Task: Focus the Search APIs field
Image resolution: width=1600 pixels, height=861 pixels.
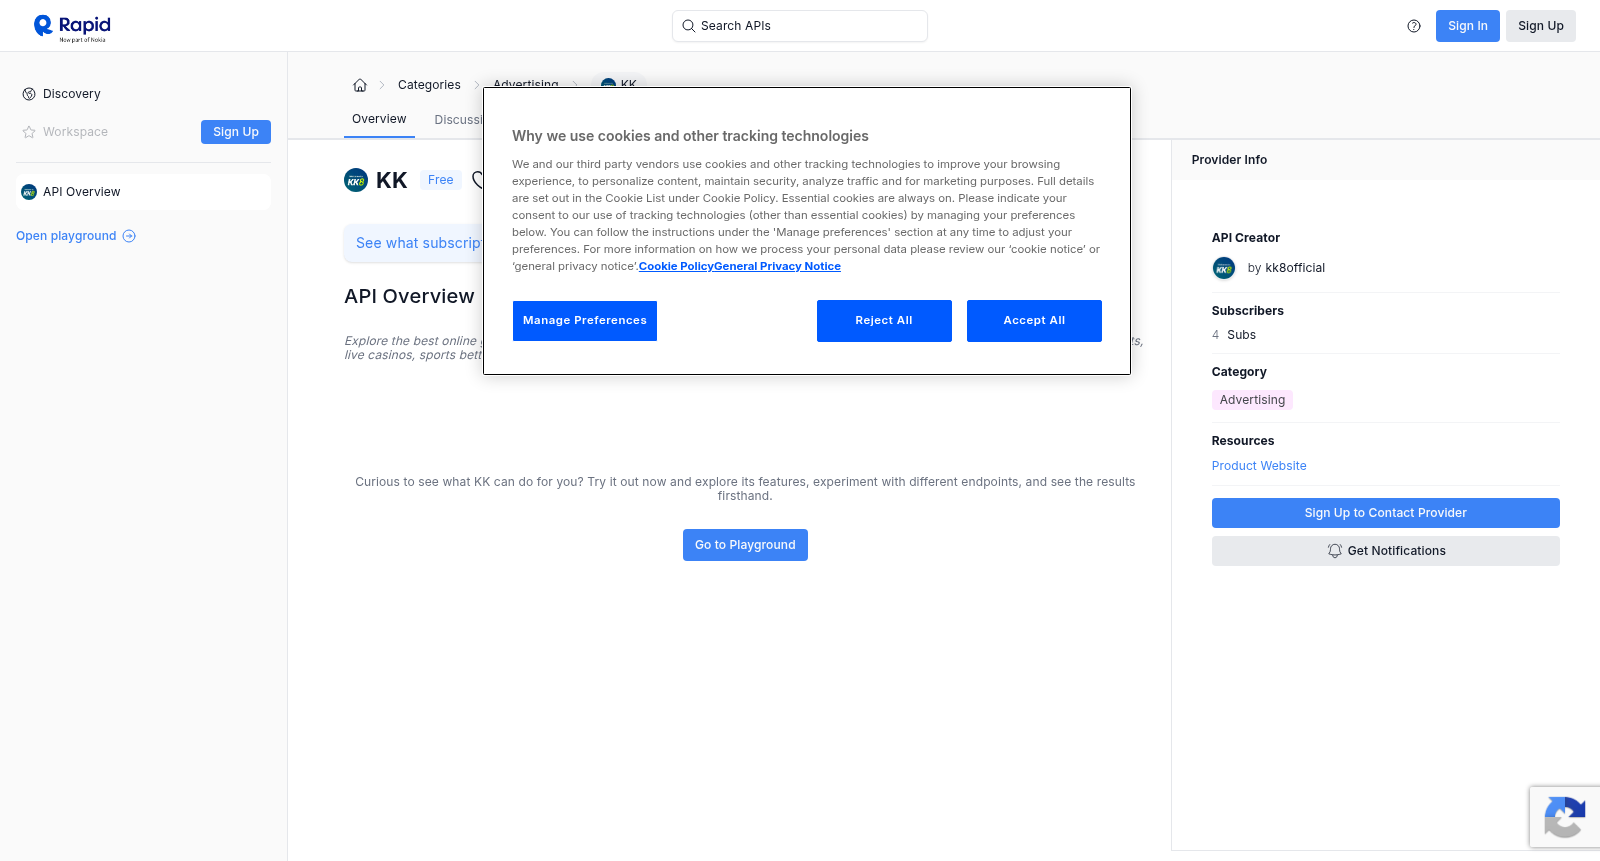Action: tap(800, 26)
